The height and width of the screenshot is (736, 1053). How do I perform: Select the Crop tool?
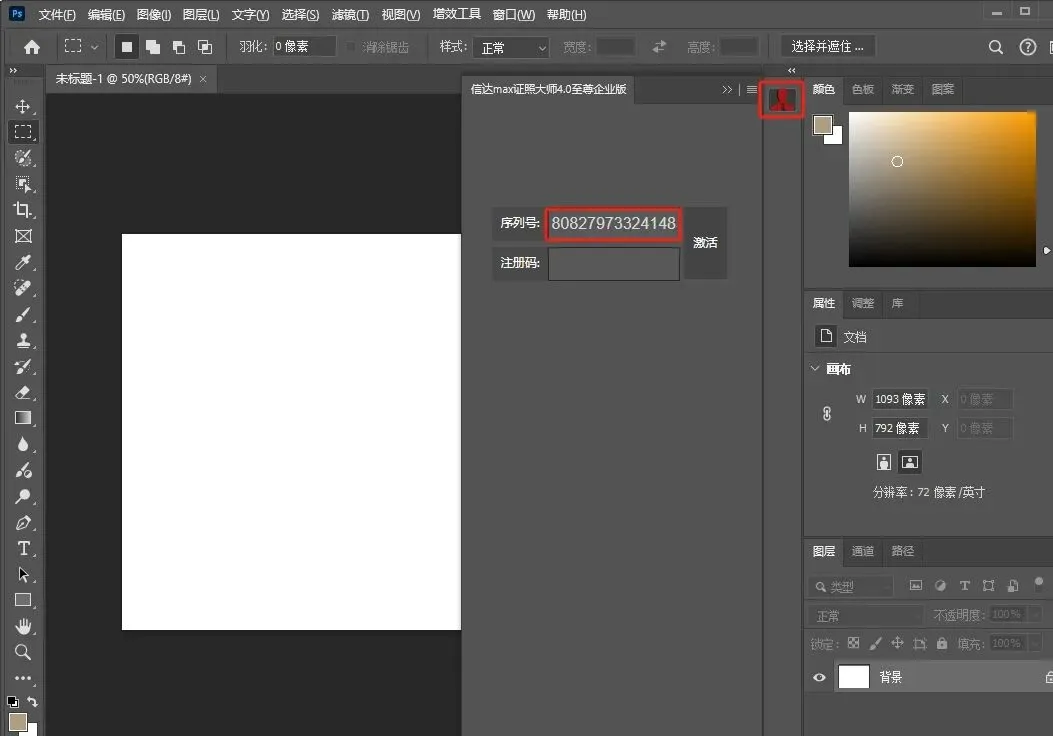pyautogui.click(x=23, y=210)
